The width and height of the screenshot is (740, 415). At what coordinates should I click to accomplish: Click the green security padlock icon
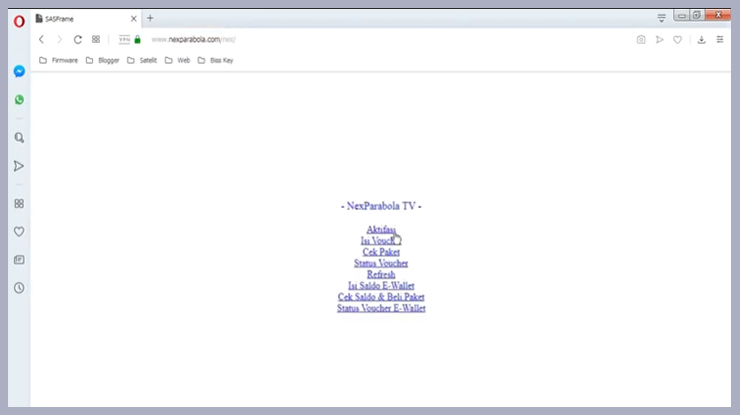(x=137, y=40)
